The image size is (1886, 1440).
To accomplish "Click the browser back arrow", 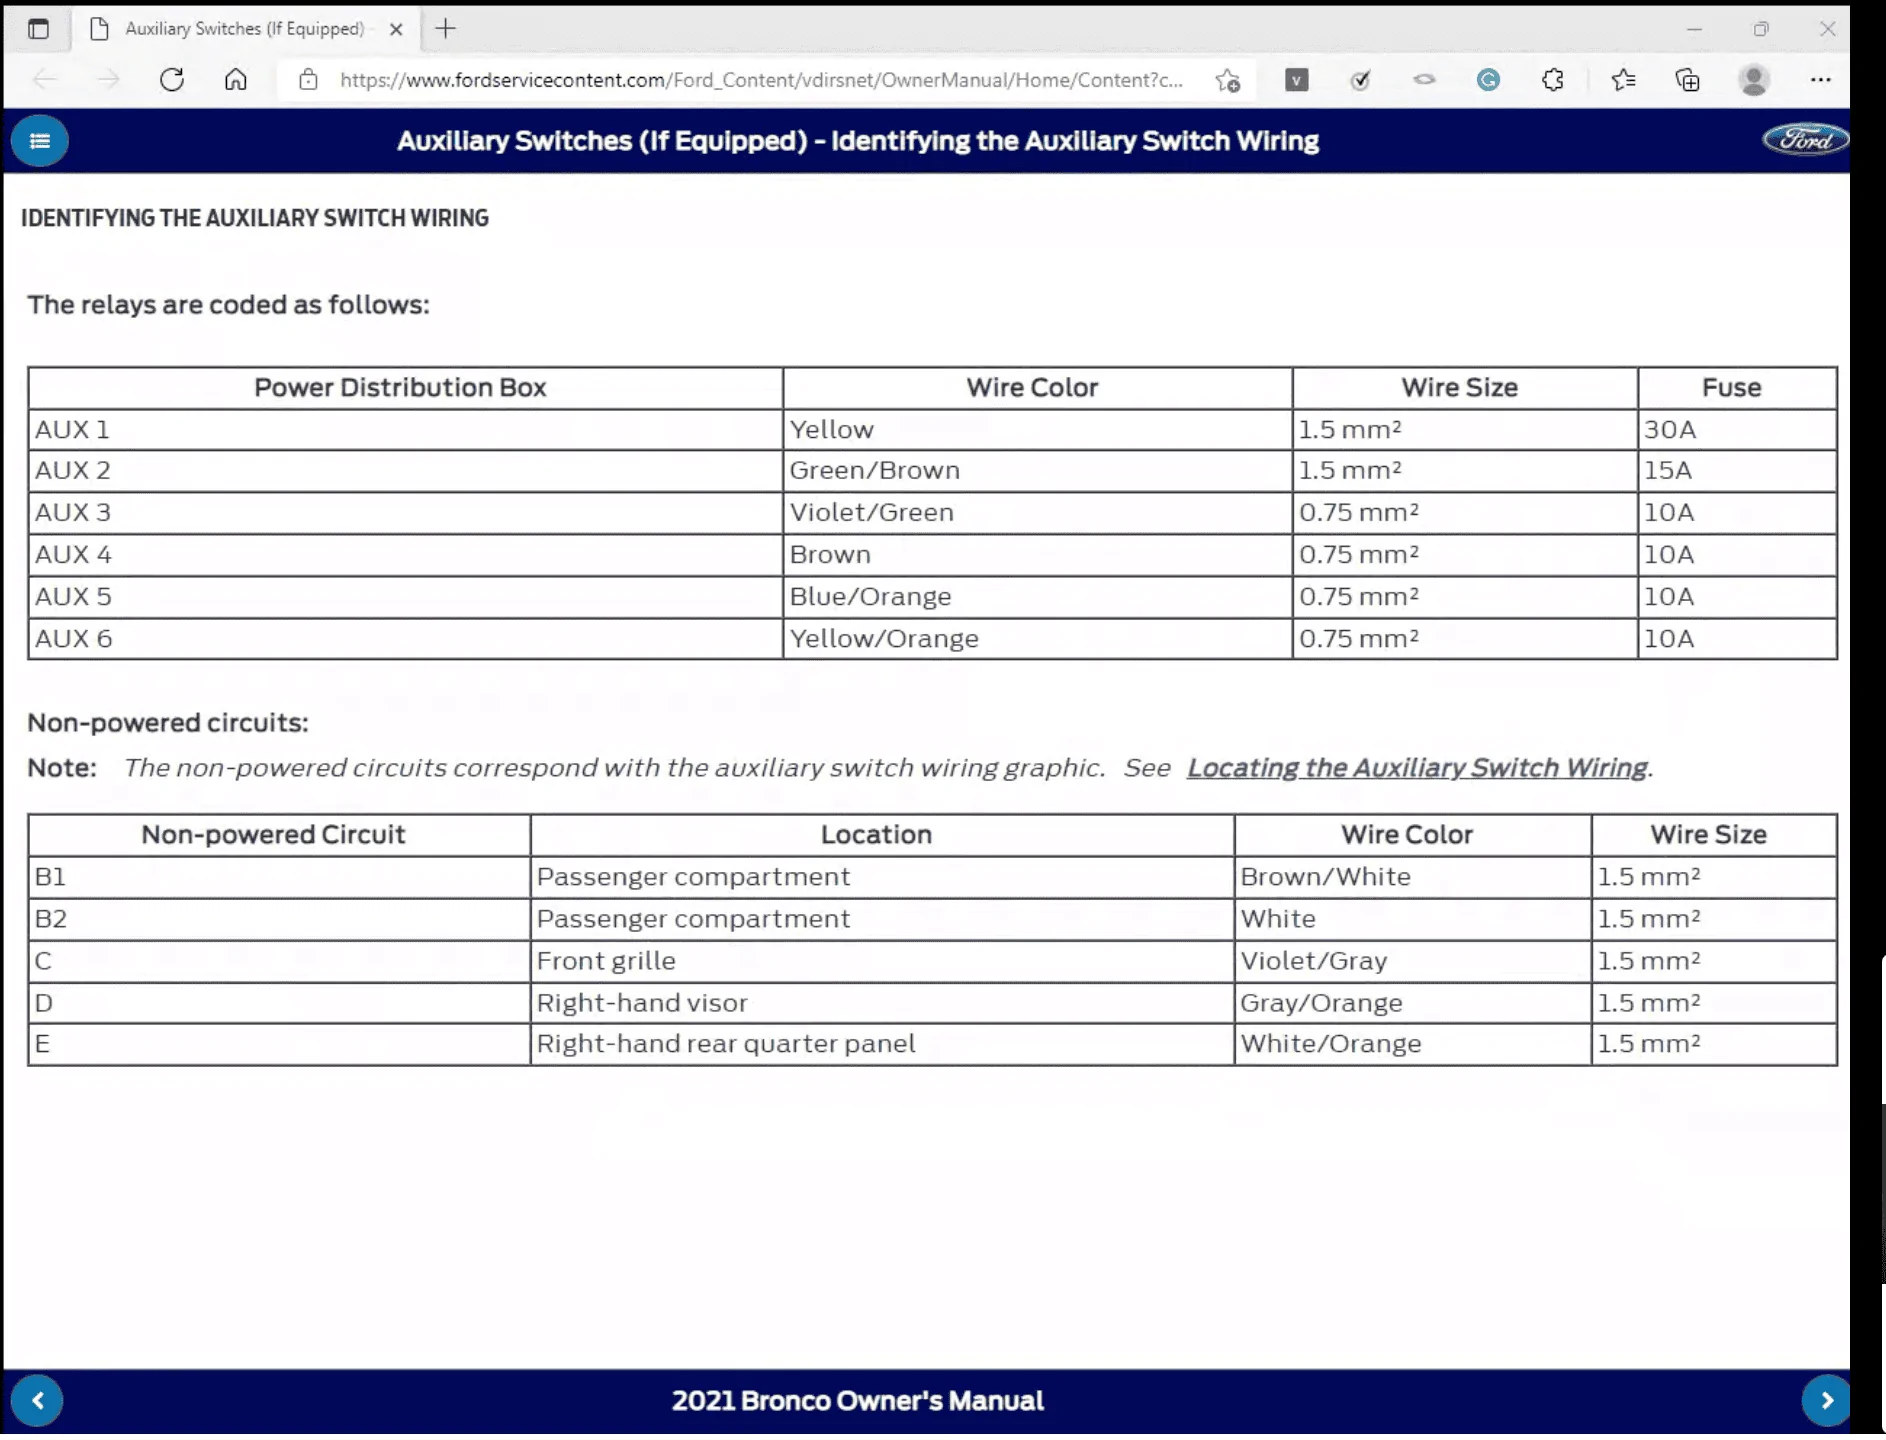I will point(45,80).
